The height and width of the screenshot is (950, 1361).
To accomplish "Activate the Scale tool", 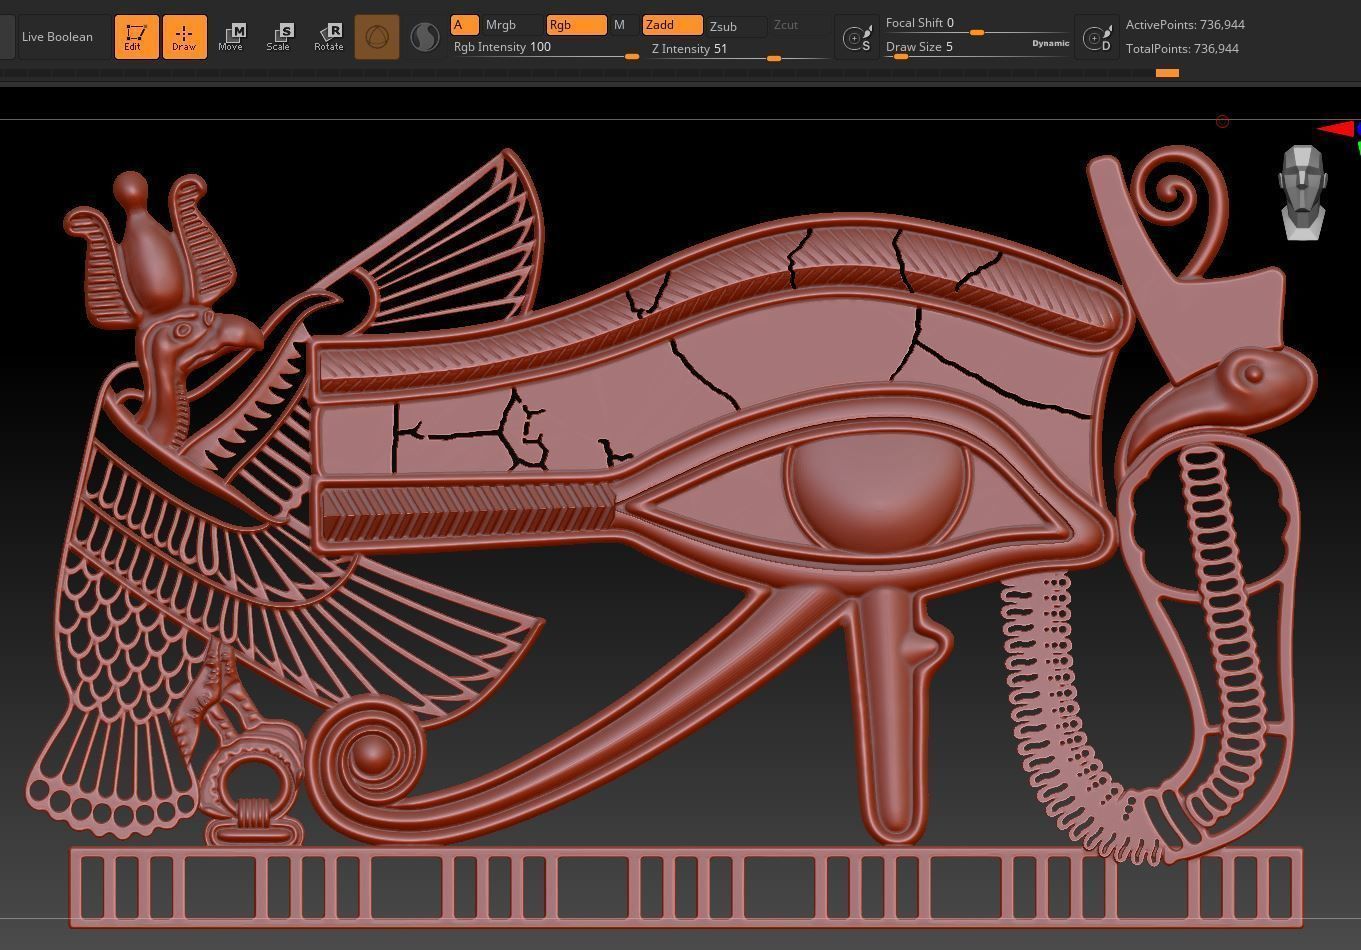I will (x=279, y=37).
